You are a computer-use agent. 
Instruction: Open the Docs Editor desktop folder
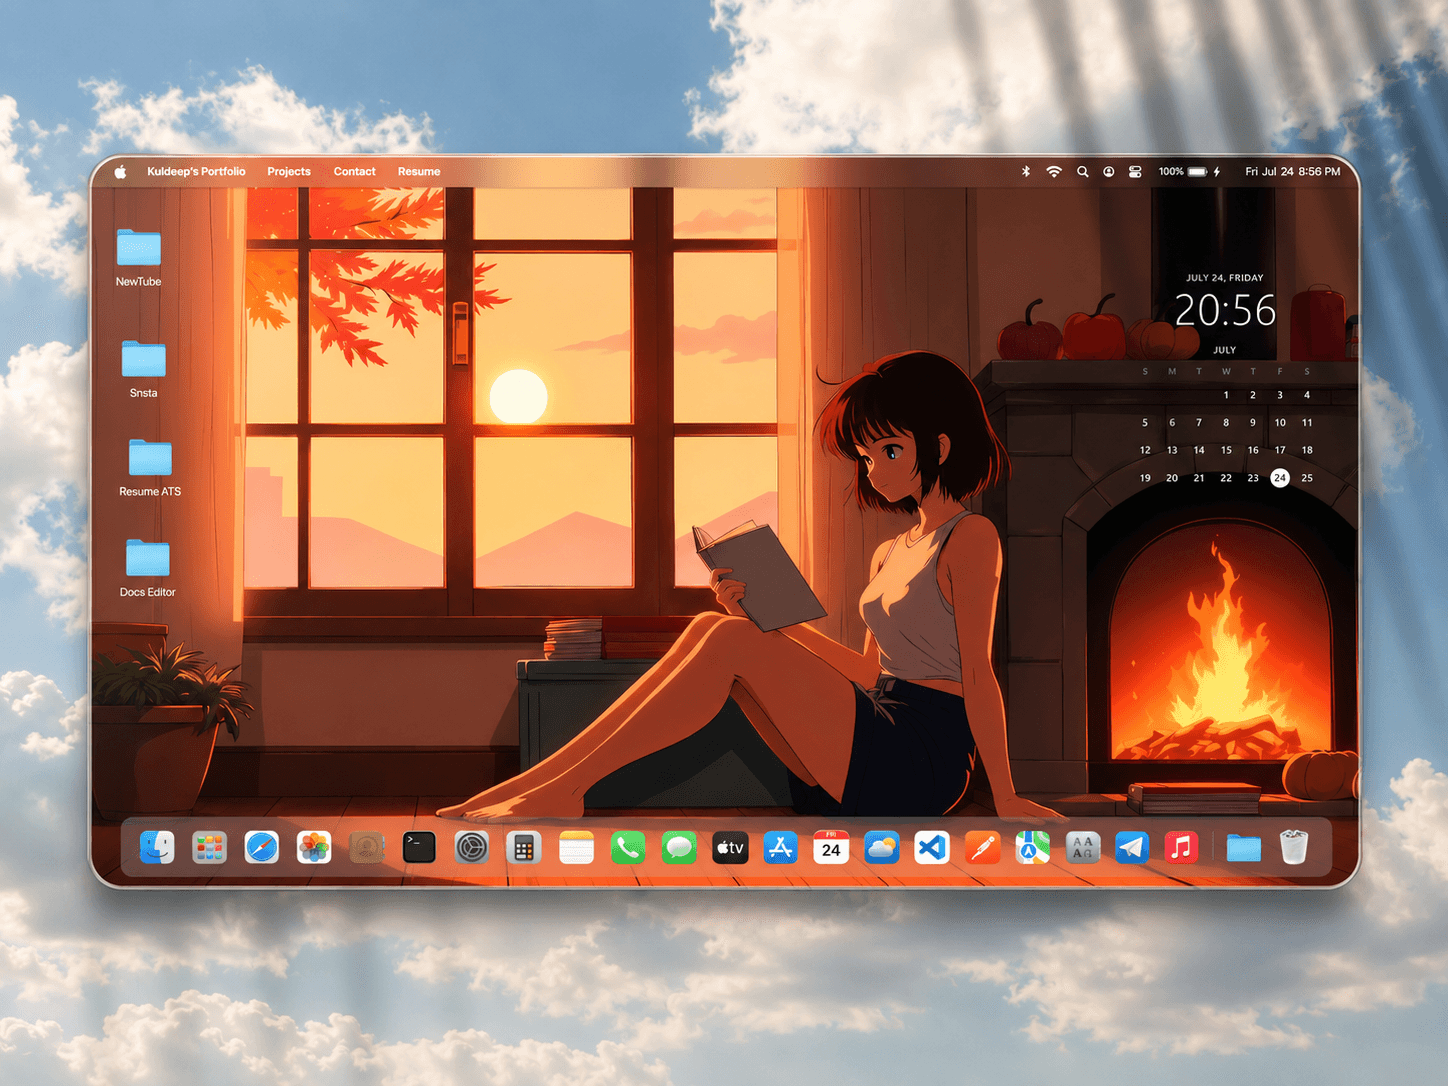click(x=148, y=568)
